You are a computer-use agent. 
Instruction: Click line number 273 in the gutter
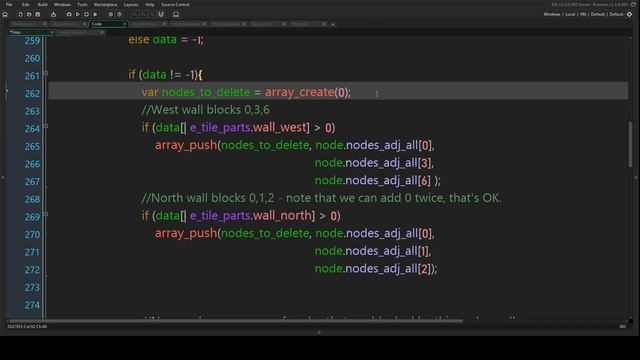(32, 287)
